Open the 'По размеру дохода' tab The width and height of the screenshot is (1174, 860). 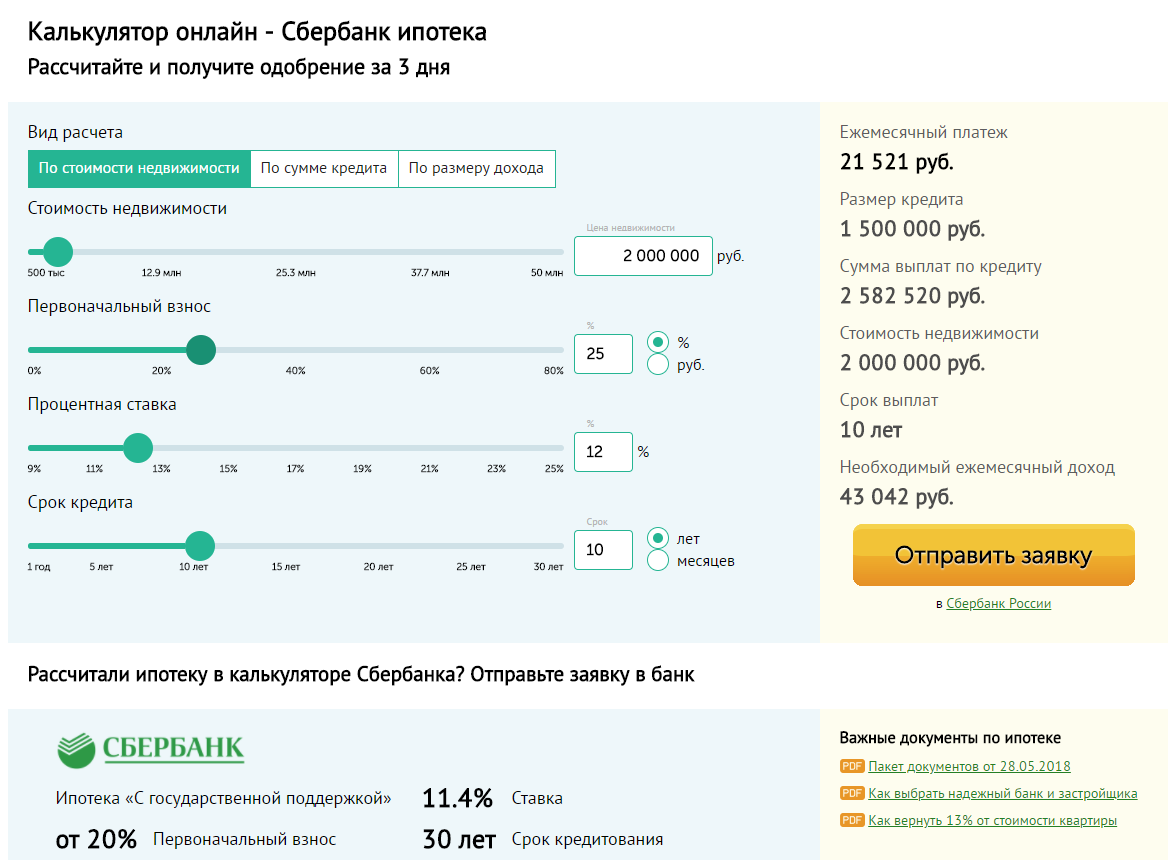pyautogui.click(x=476, y=168)
